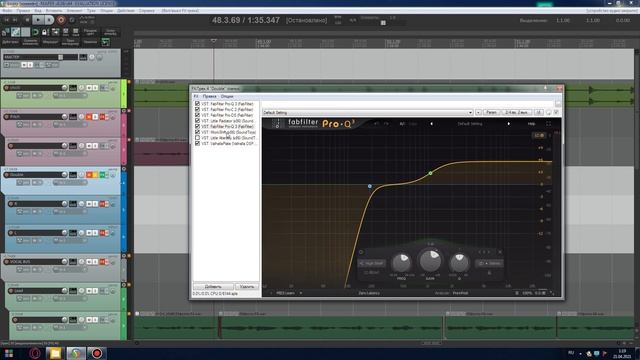Screen dimensions: 640x360
Task: Toggle Pro-Q 3 full screen mode
Action: 548,124
